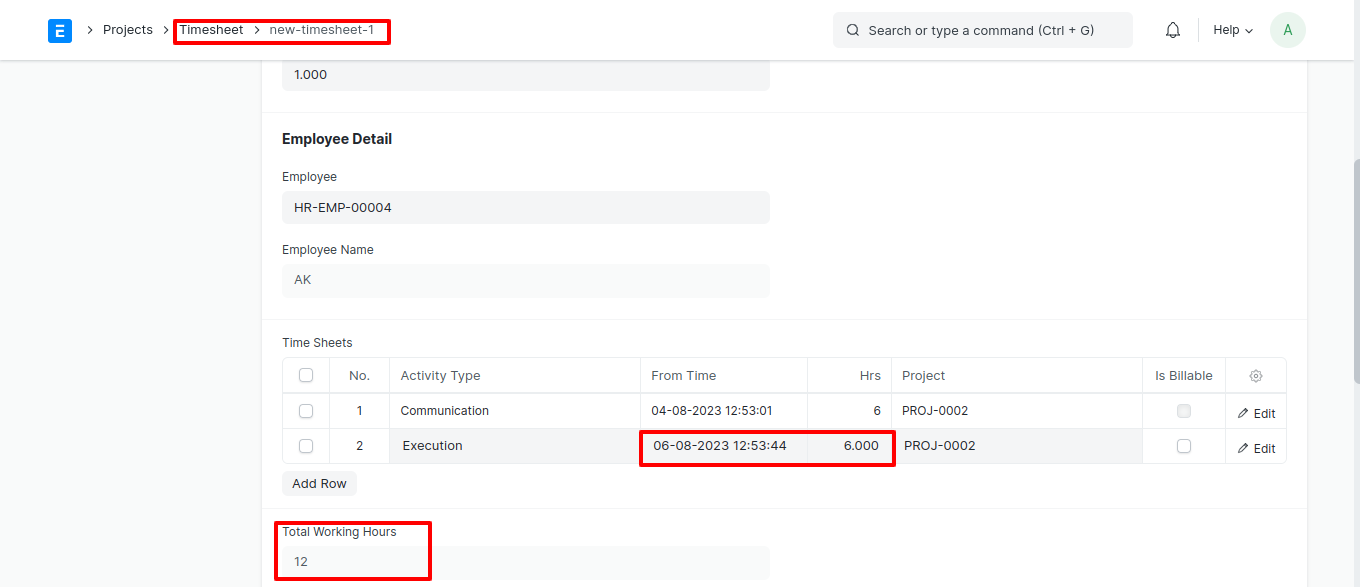Check the row 2 Execution checkbox

[306, 446]
